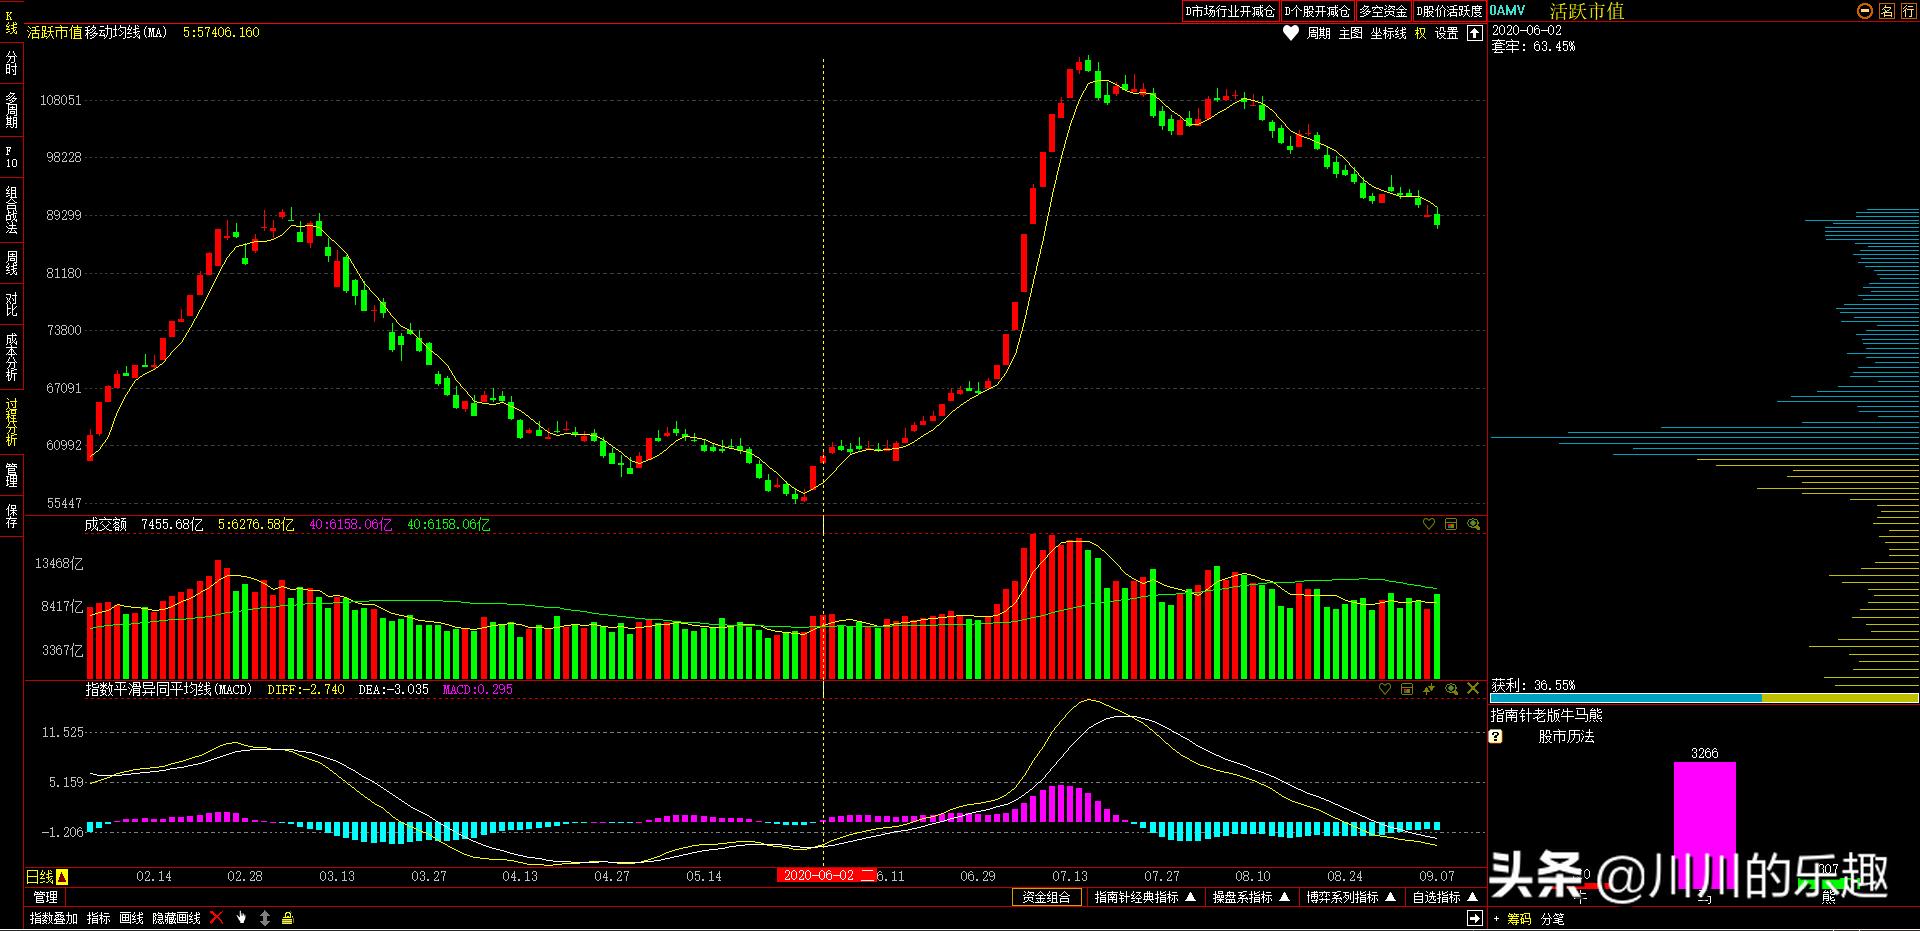Click the question mark help icon
1920x931 pixels.
point(1496,737)
